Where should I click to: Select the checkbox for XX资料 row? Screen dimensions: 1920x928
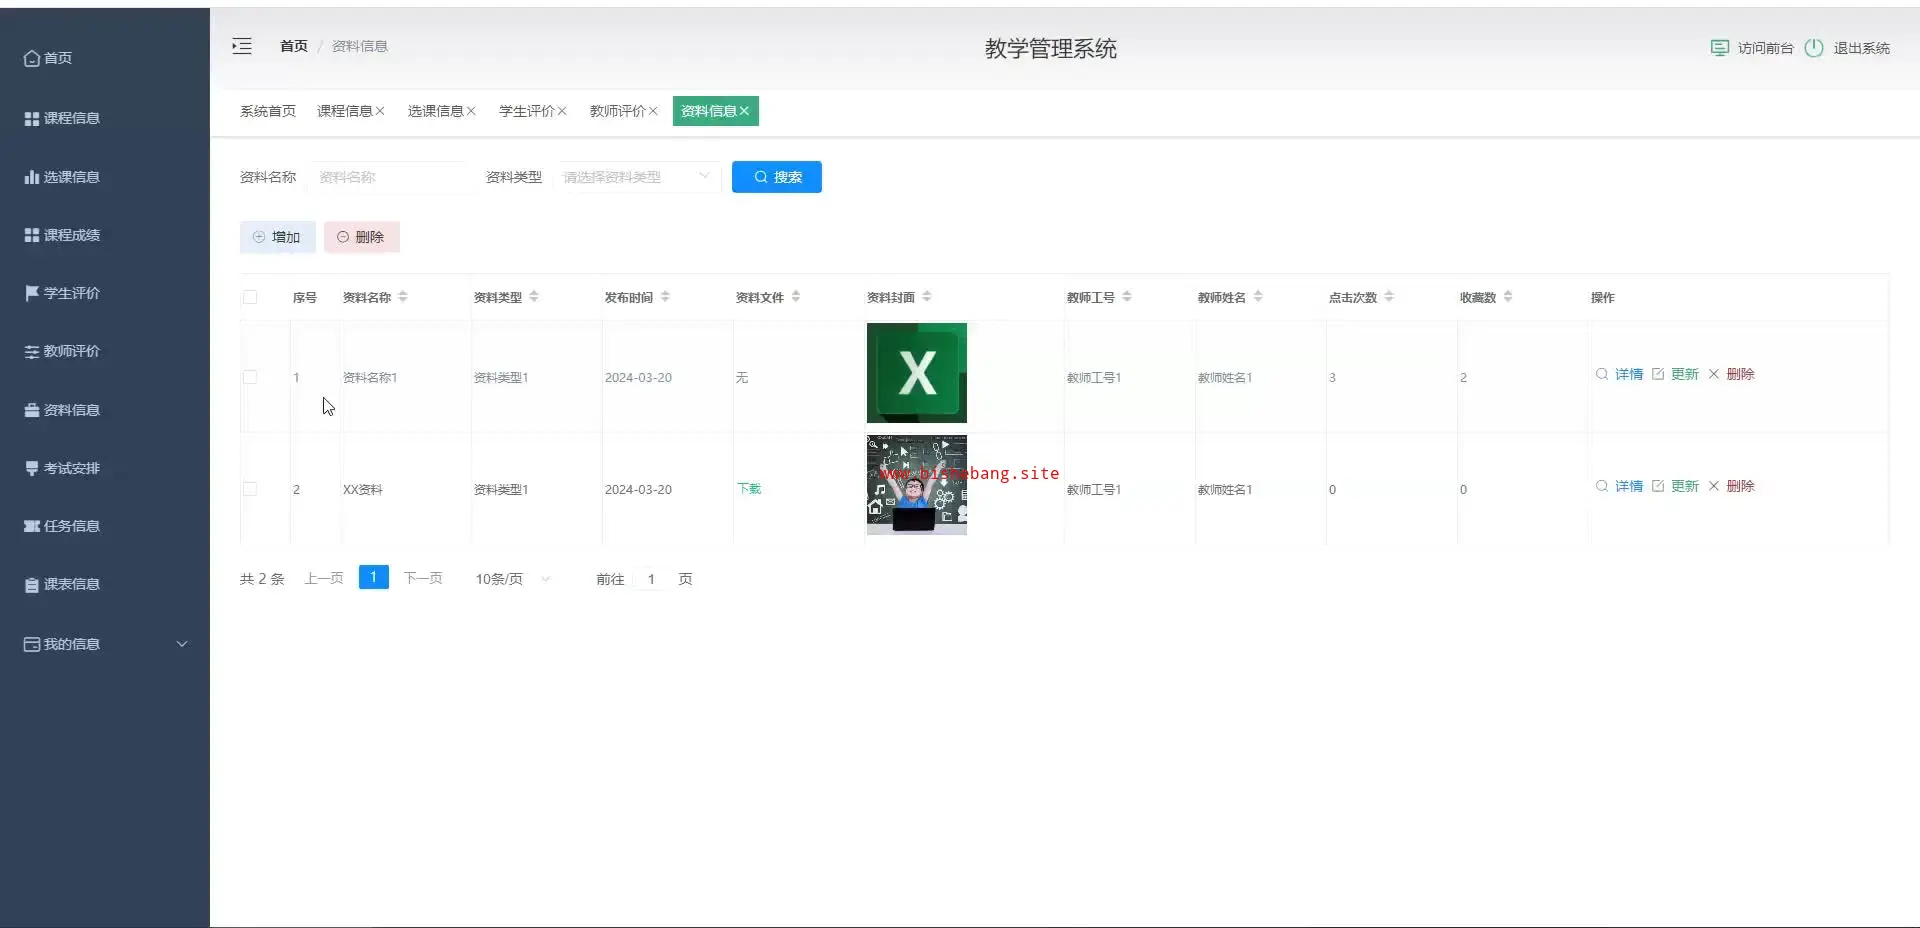(x=250, y=489)
